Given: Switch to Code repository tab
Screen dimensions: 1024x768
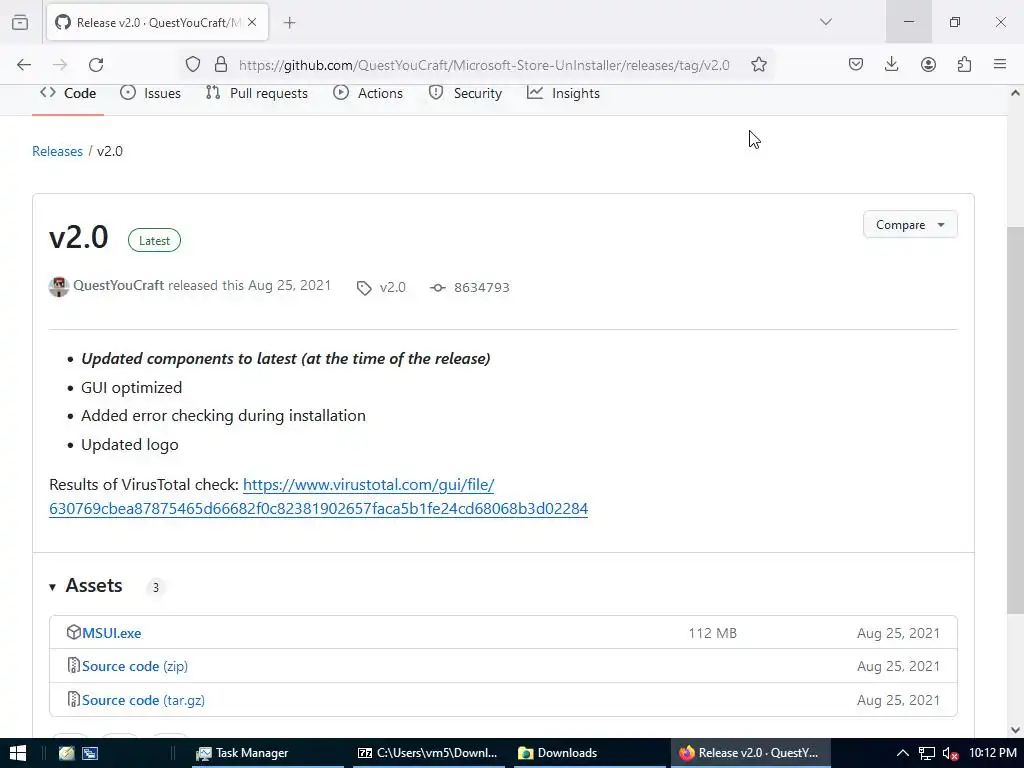Looking at the screenshot, I should (68, 93).
